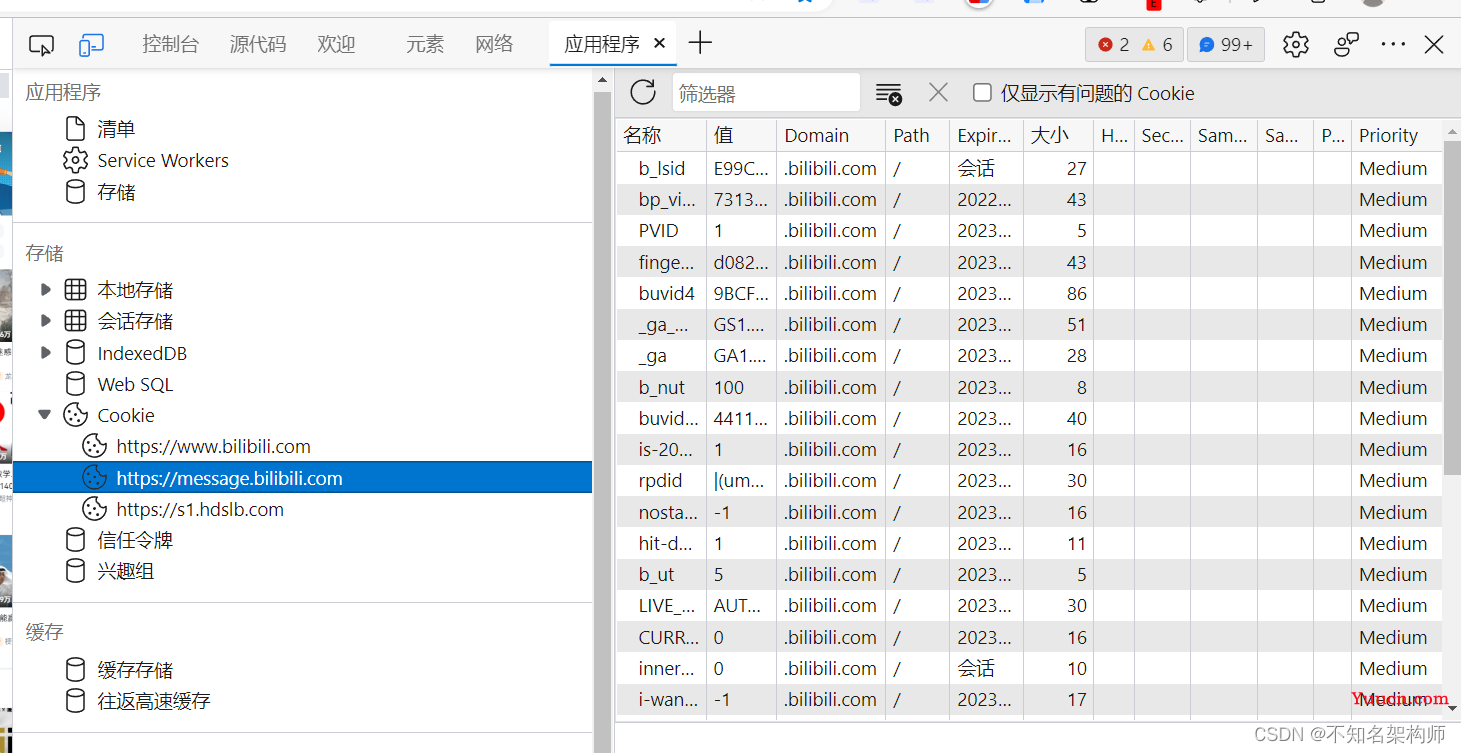Select the _ga cookie row
1461x753 pixels.
point(1029,355)
